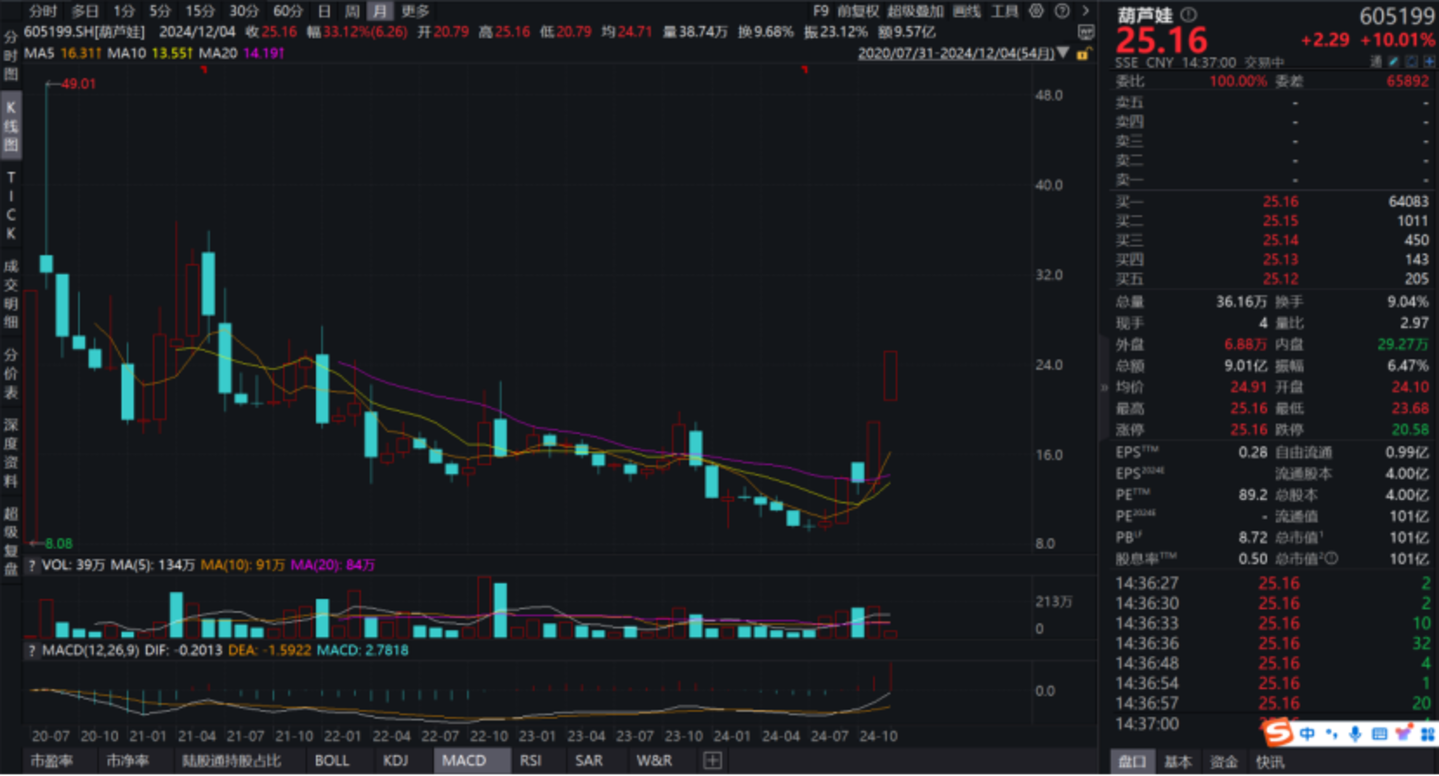
Task: Select the 60分 period button
Action: click(x=288, y=11)
